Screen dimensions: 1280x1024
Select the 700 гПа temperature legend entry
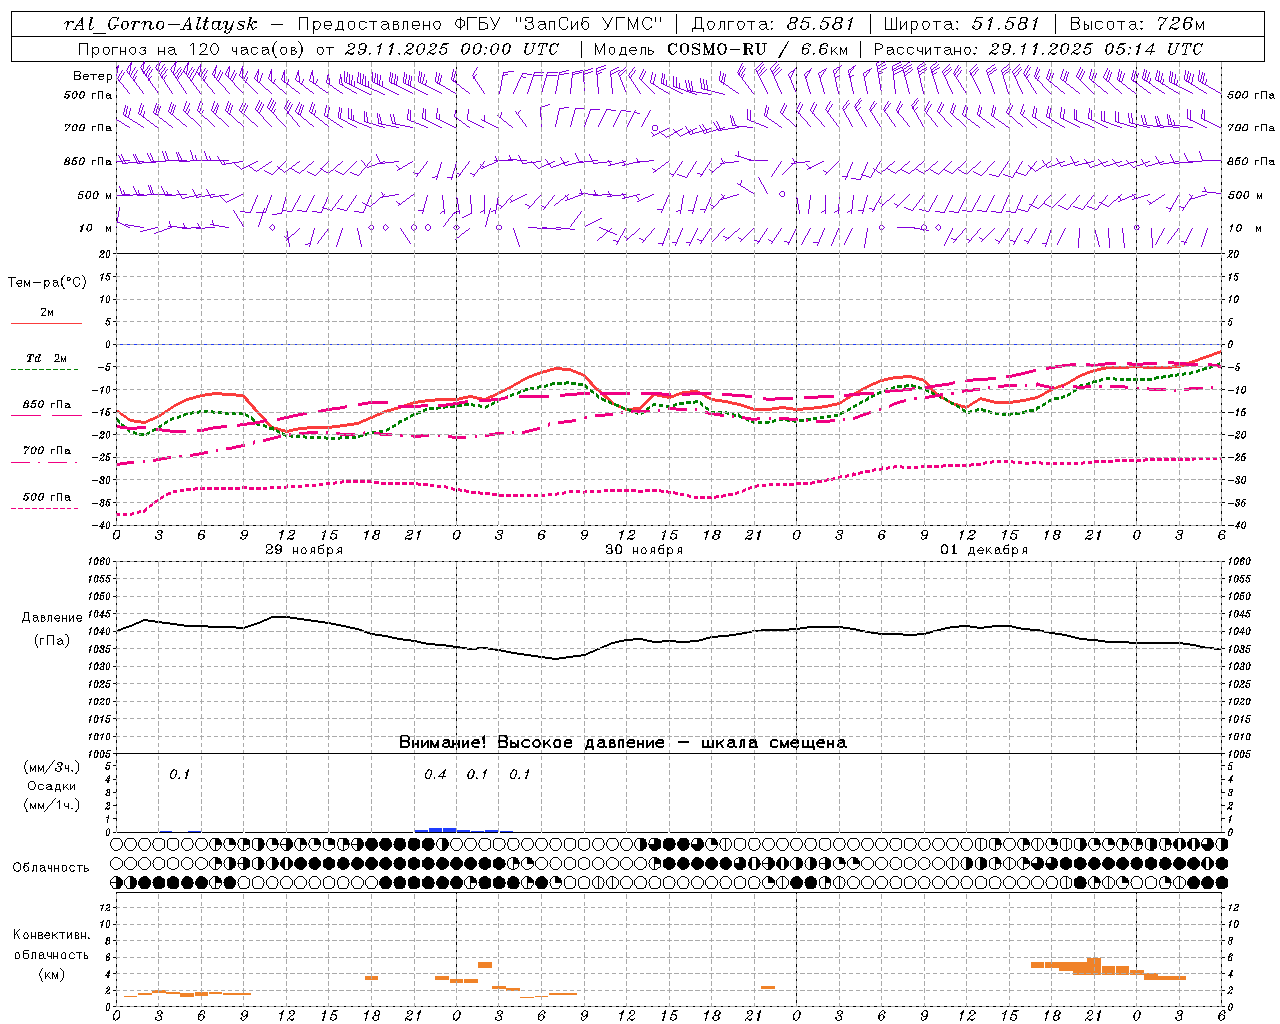point(46,455)
